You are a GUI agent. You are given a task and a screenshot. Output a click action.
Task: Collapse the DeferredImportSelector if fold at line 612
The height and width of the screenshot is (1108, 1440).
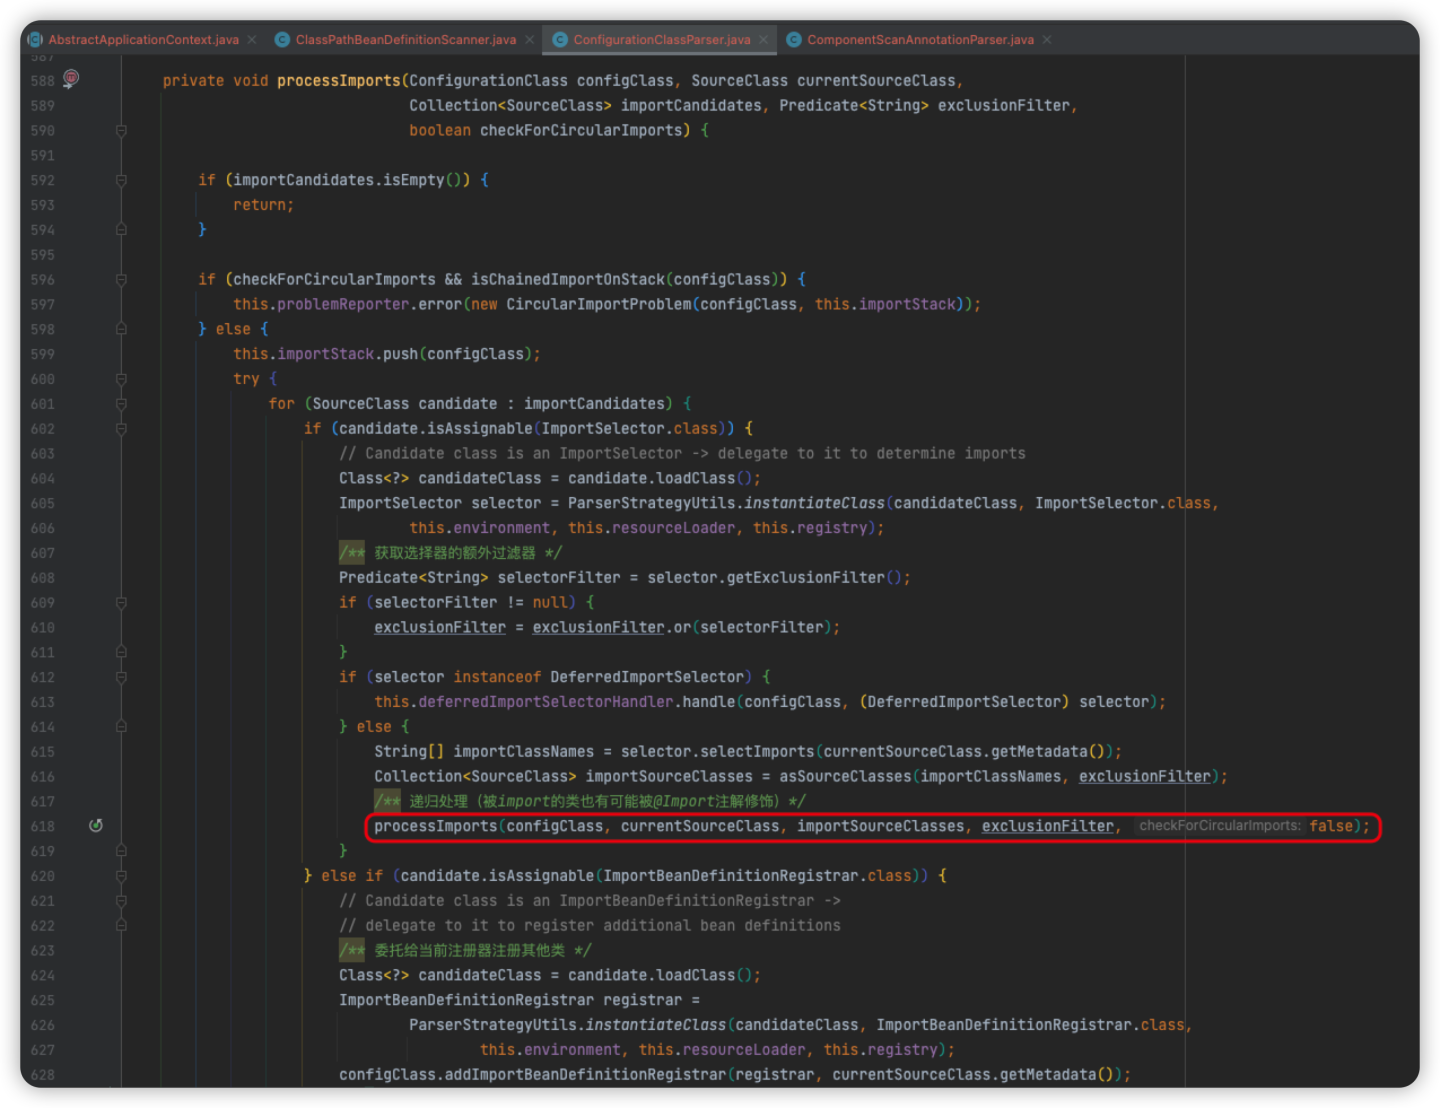(x=121, y=677)
